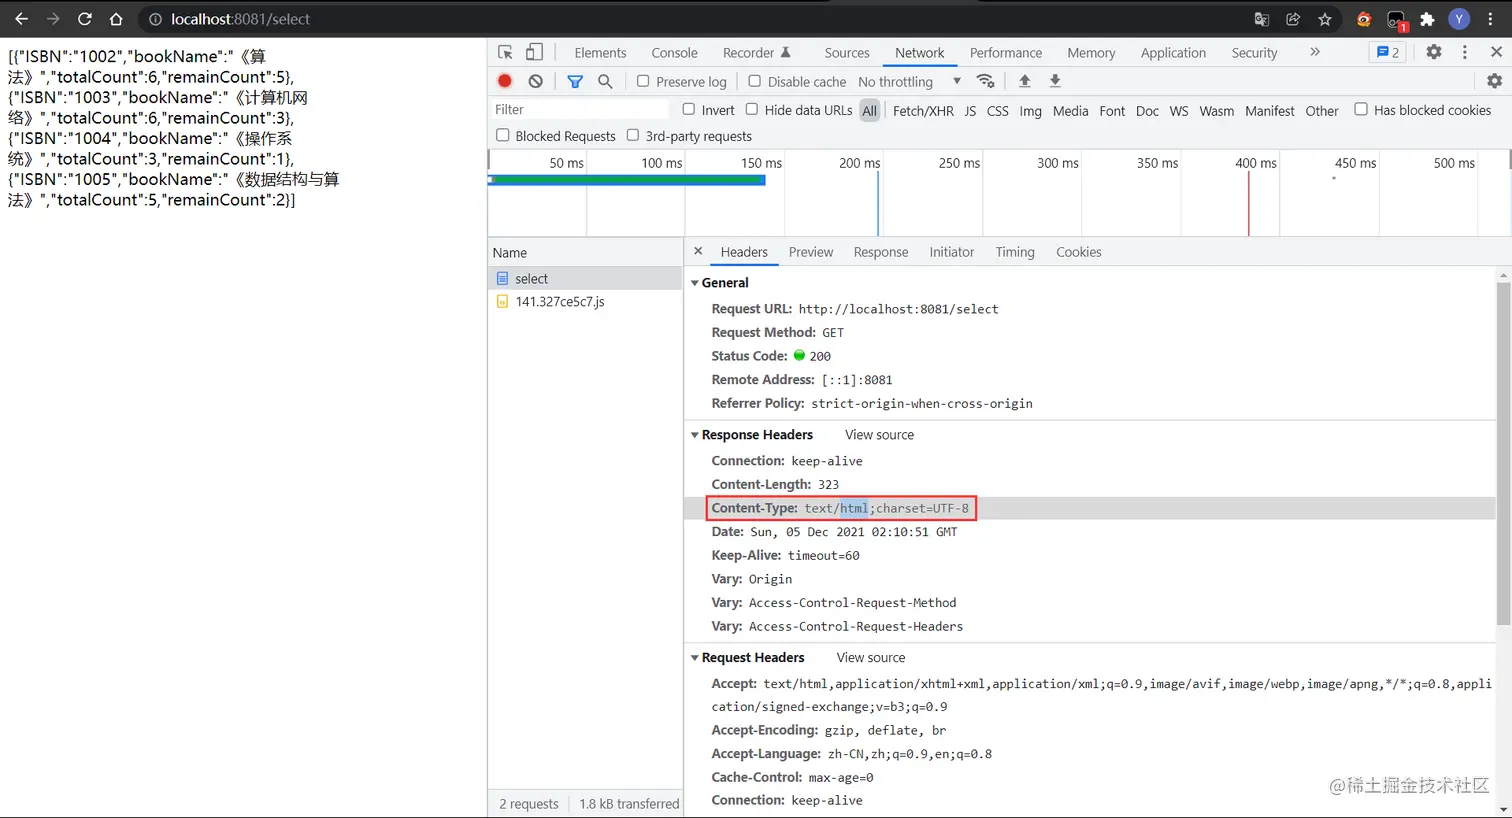Check the Invert filter option
Screen dimensions: 1512x818
coord(688,109)
